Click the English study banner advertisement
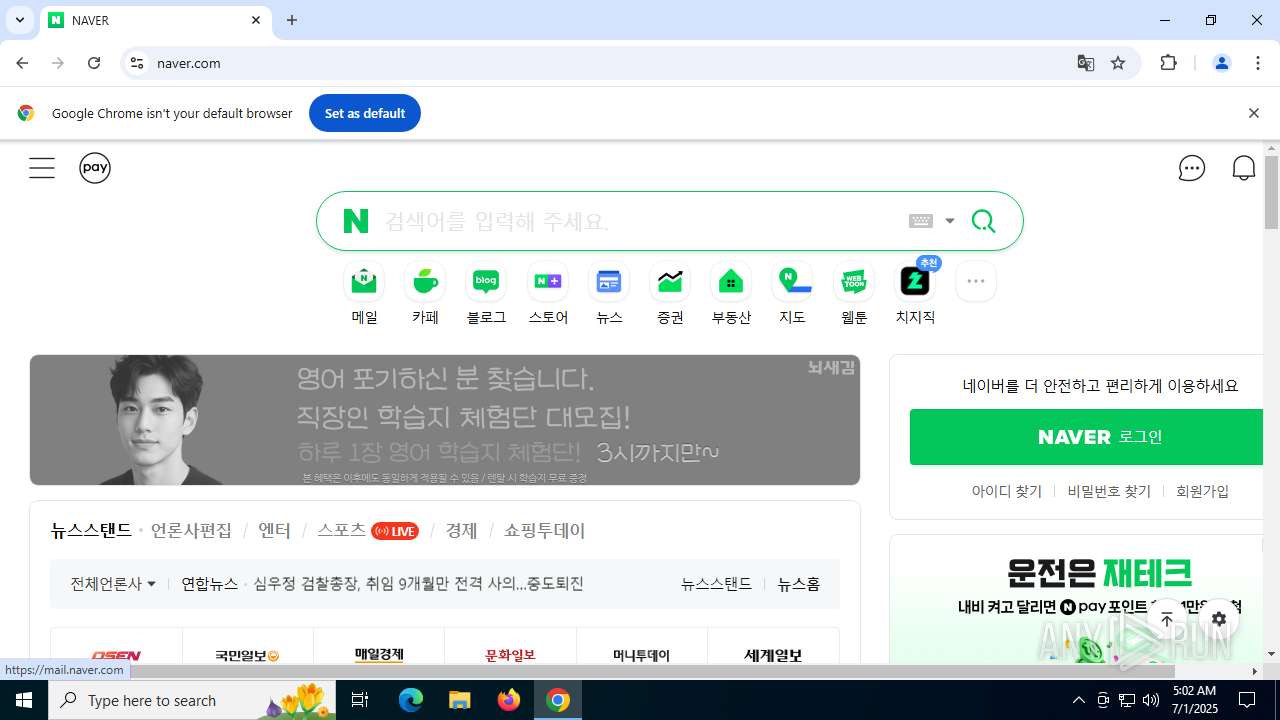 (445, 420)
